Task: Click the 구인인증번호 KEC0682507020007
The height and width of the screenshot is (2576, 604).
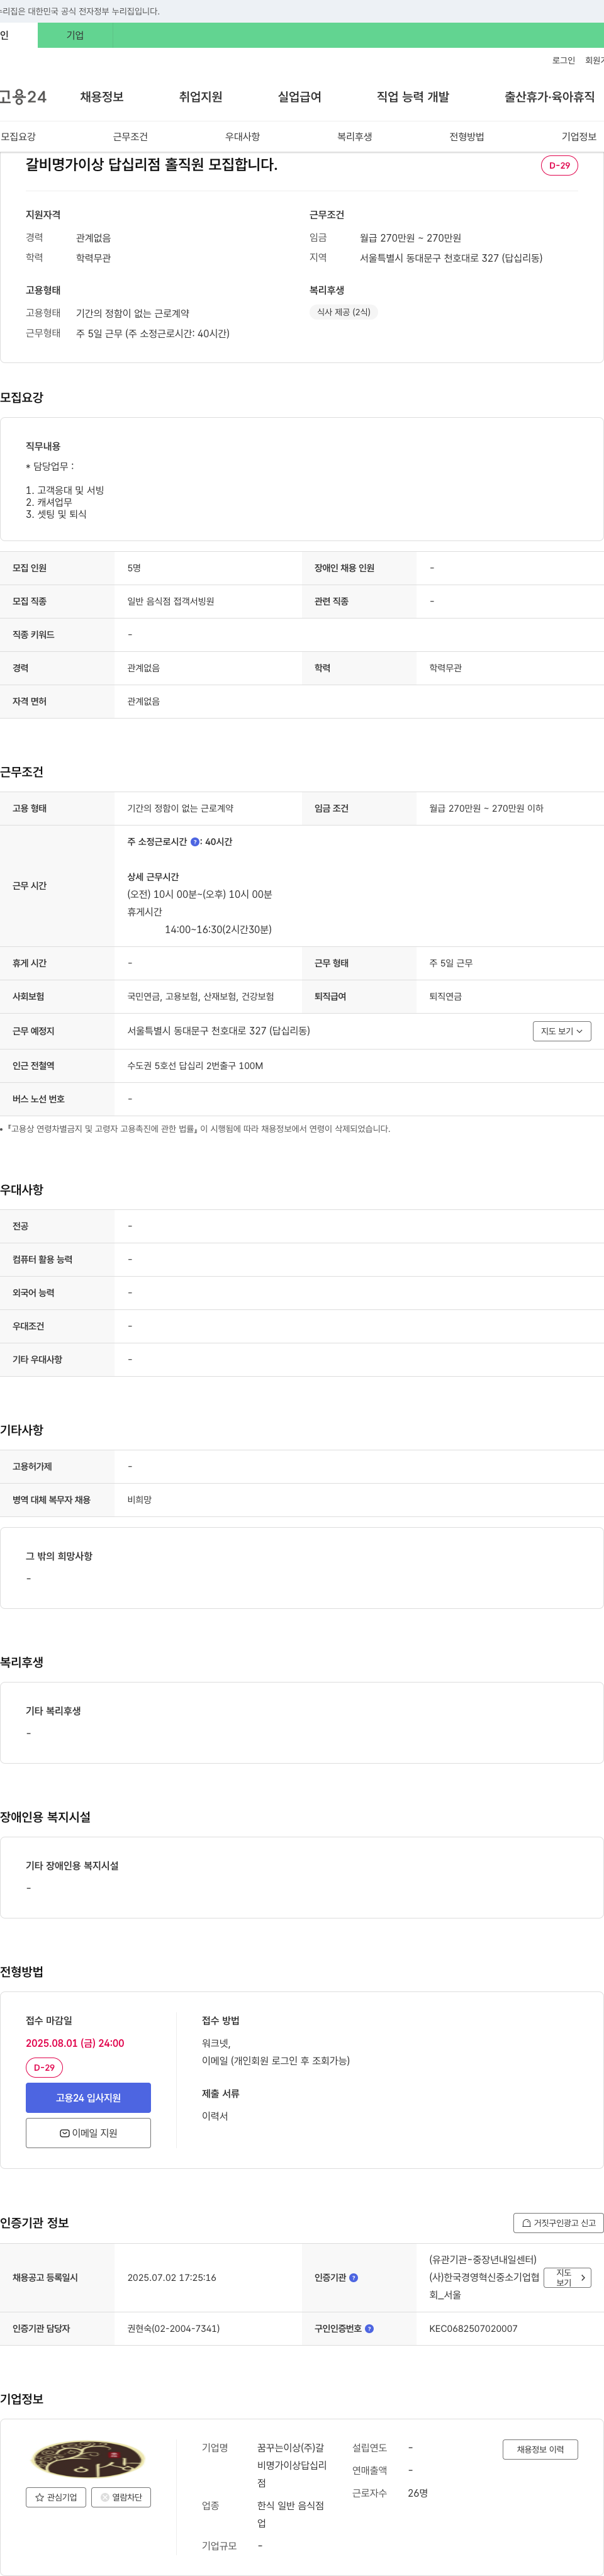Action: tap(473, 2329)
